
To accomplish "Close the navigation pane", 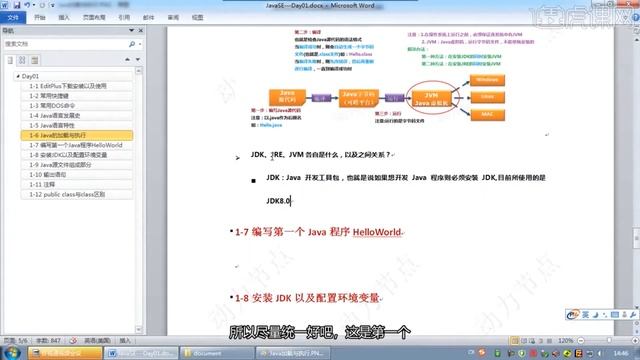I will 141,31.
